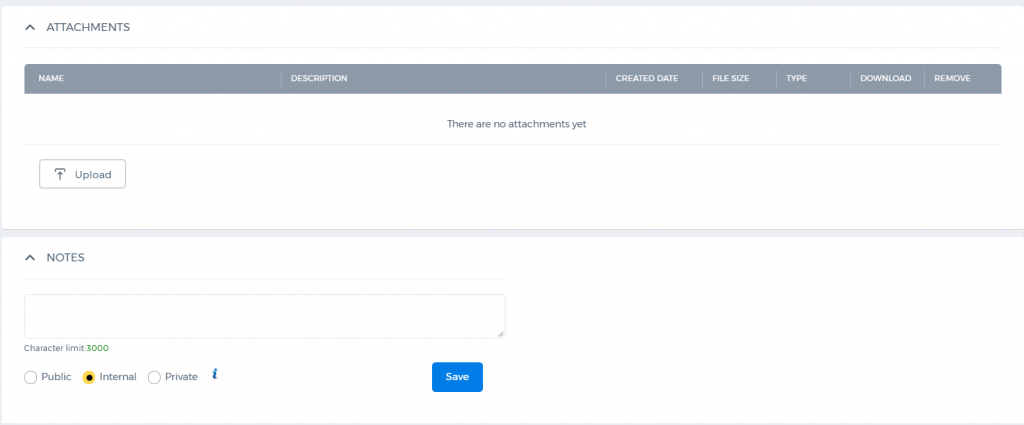Save the note
This screenshot has height=425, width=1024.
(x=457, y=377)
